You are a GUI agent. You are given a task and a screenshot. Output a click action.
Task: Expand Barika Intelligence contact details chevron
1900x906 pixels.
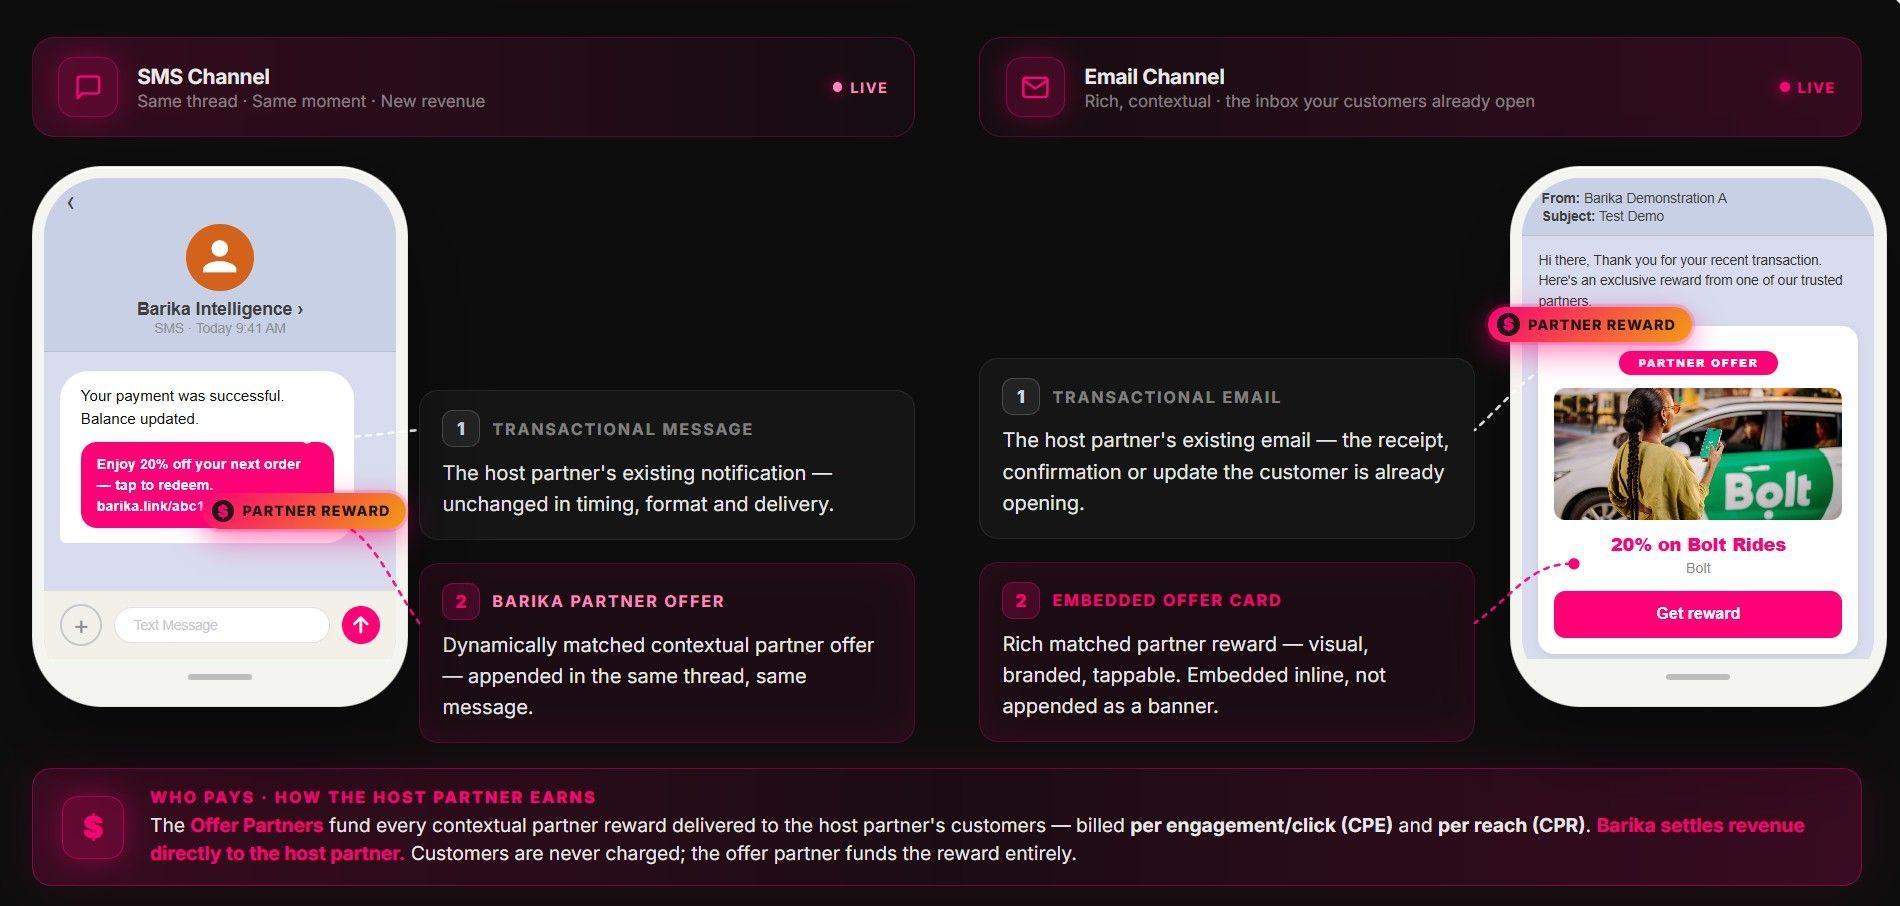(x=300, y=309)
